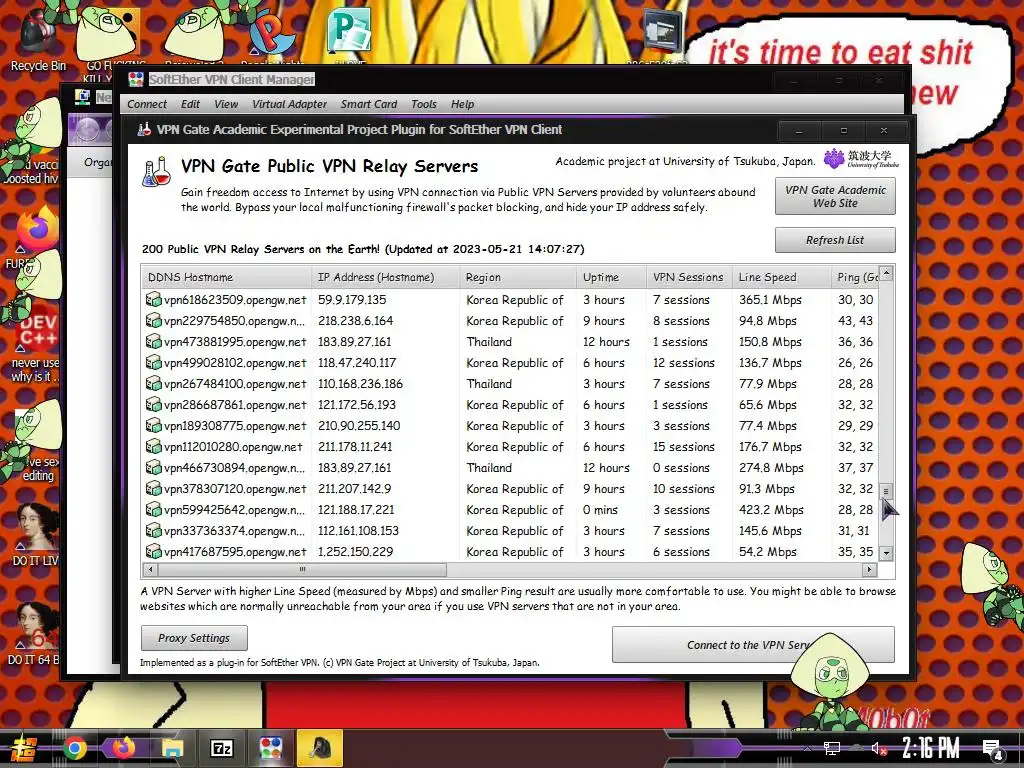Click IP address 59.9.179.135
This screenshot has height=768, width=1024.
[352, 300]
